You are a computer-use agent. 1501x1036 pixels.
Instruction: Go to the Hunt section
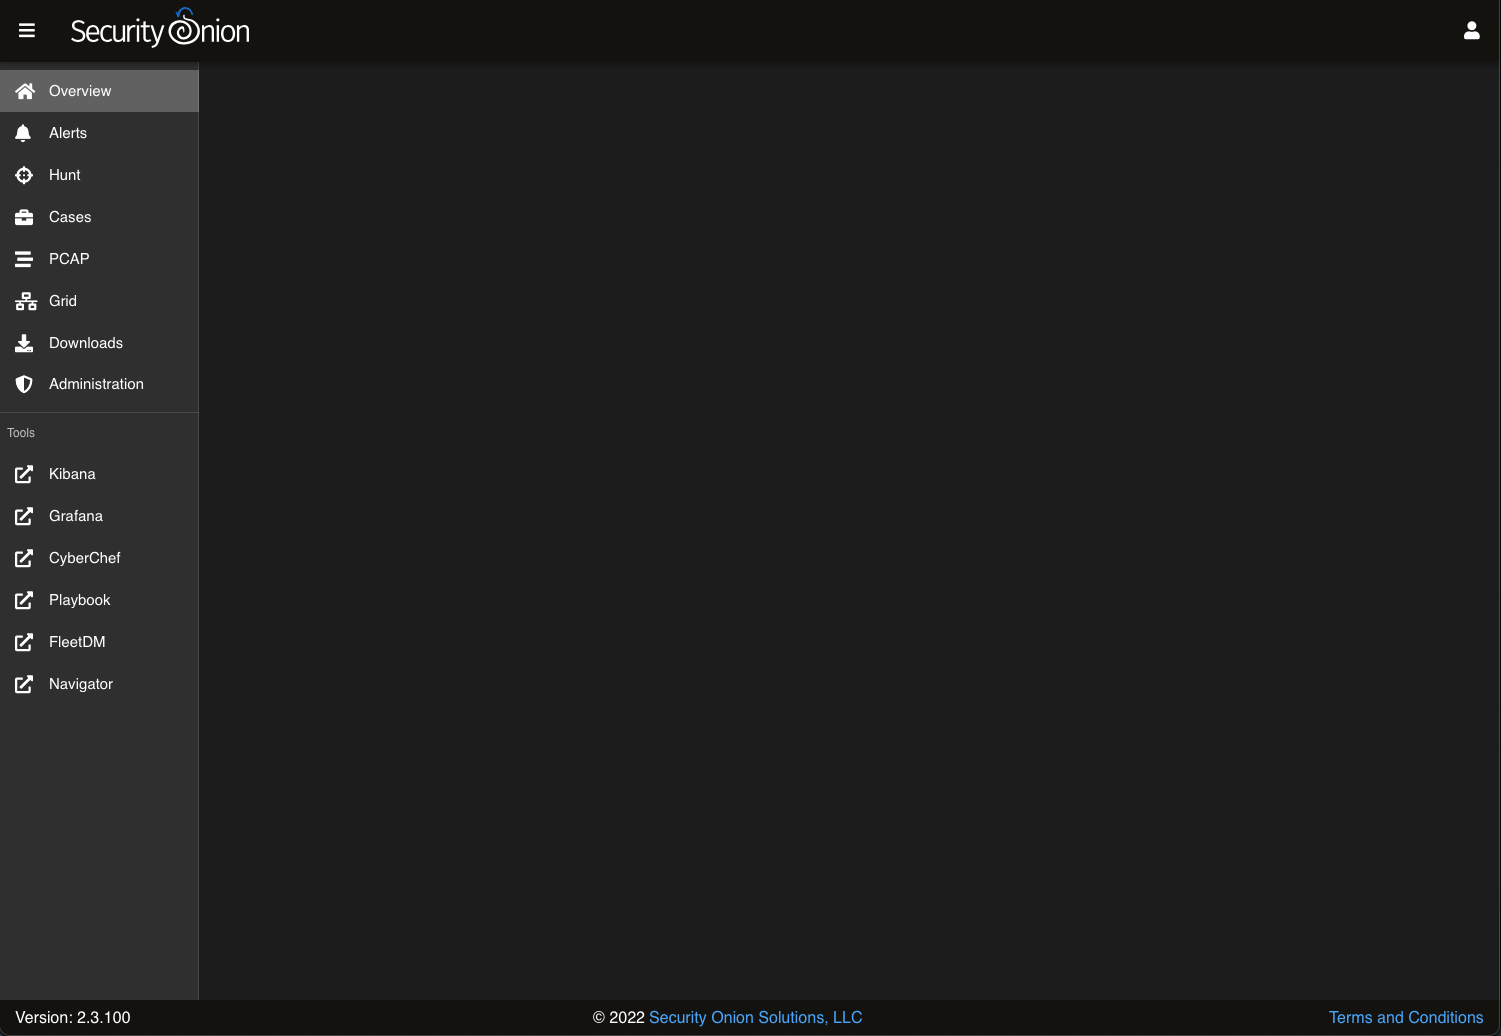99,175
